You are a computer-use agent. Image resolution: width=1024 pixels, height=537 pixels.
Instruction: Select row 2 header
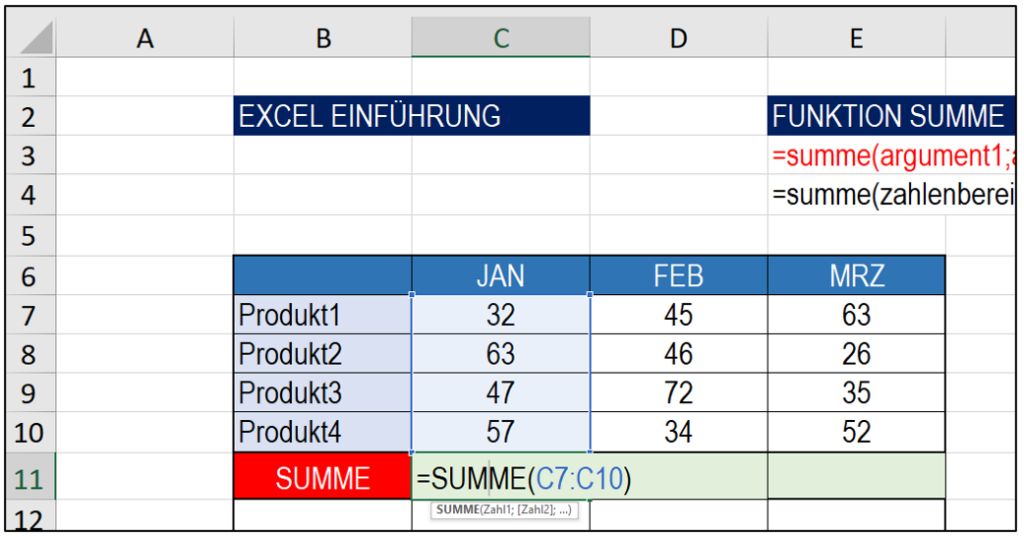[30, 116]
